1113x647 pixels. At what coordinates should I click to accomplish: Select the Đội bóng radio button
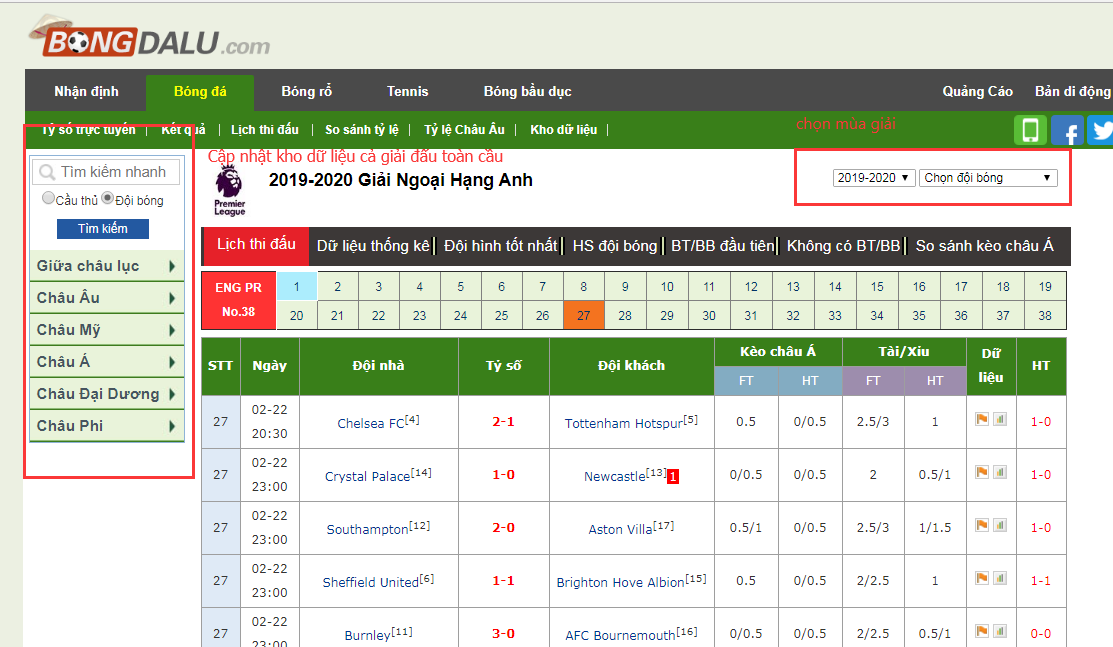[107, 198]
